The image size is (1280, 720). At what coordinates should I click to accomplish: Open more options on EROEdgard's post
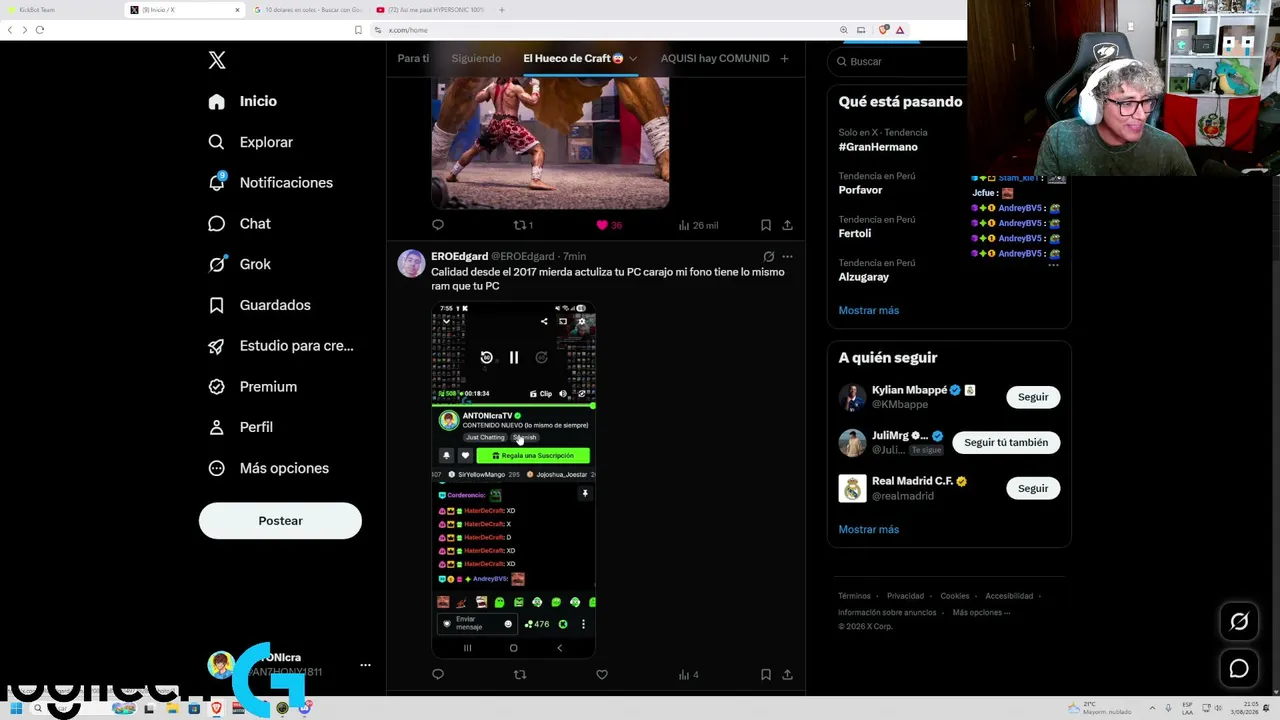788,257
